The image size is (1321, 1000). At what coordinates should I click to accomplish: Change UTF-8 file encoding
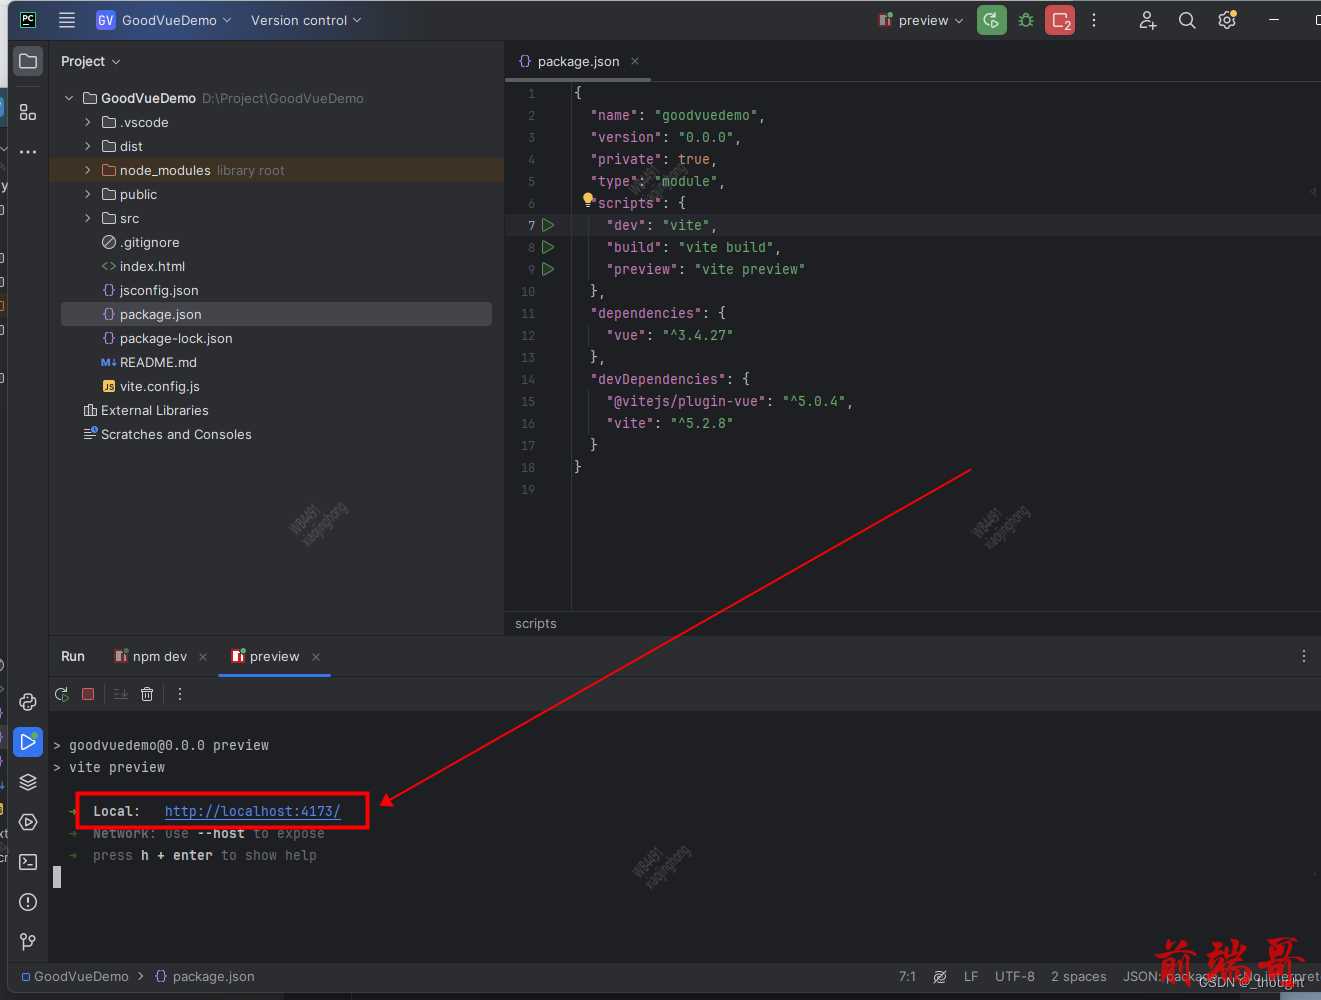[1015, 976]
